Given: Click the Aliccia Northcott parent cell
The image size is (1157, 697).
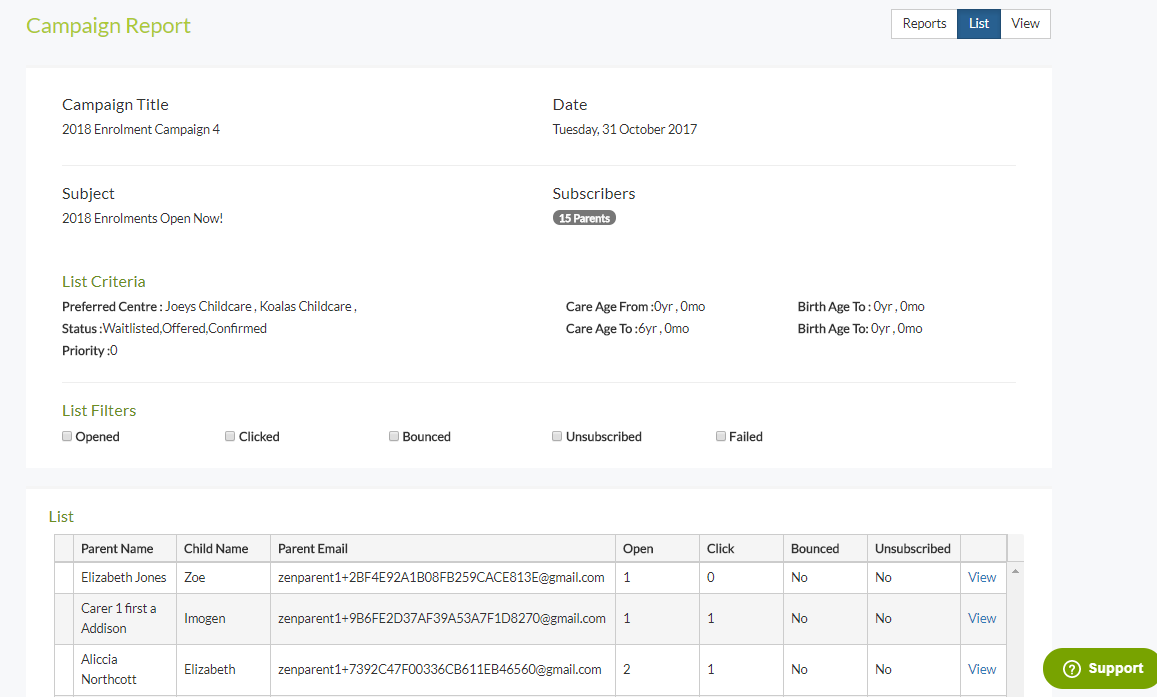Looking at the screenshot, I should click(124, 669).
